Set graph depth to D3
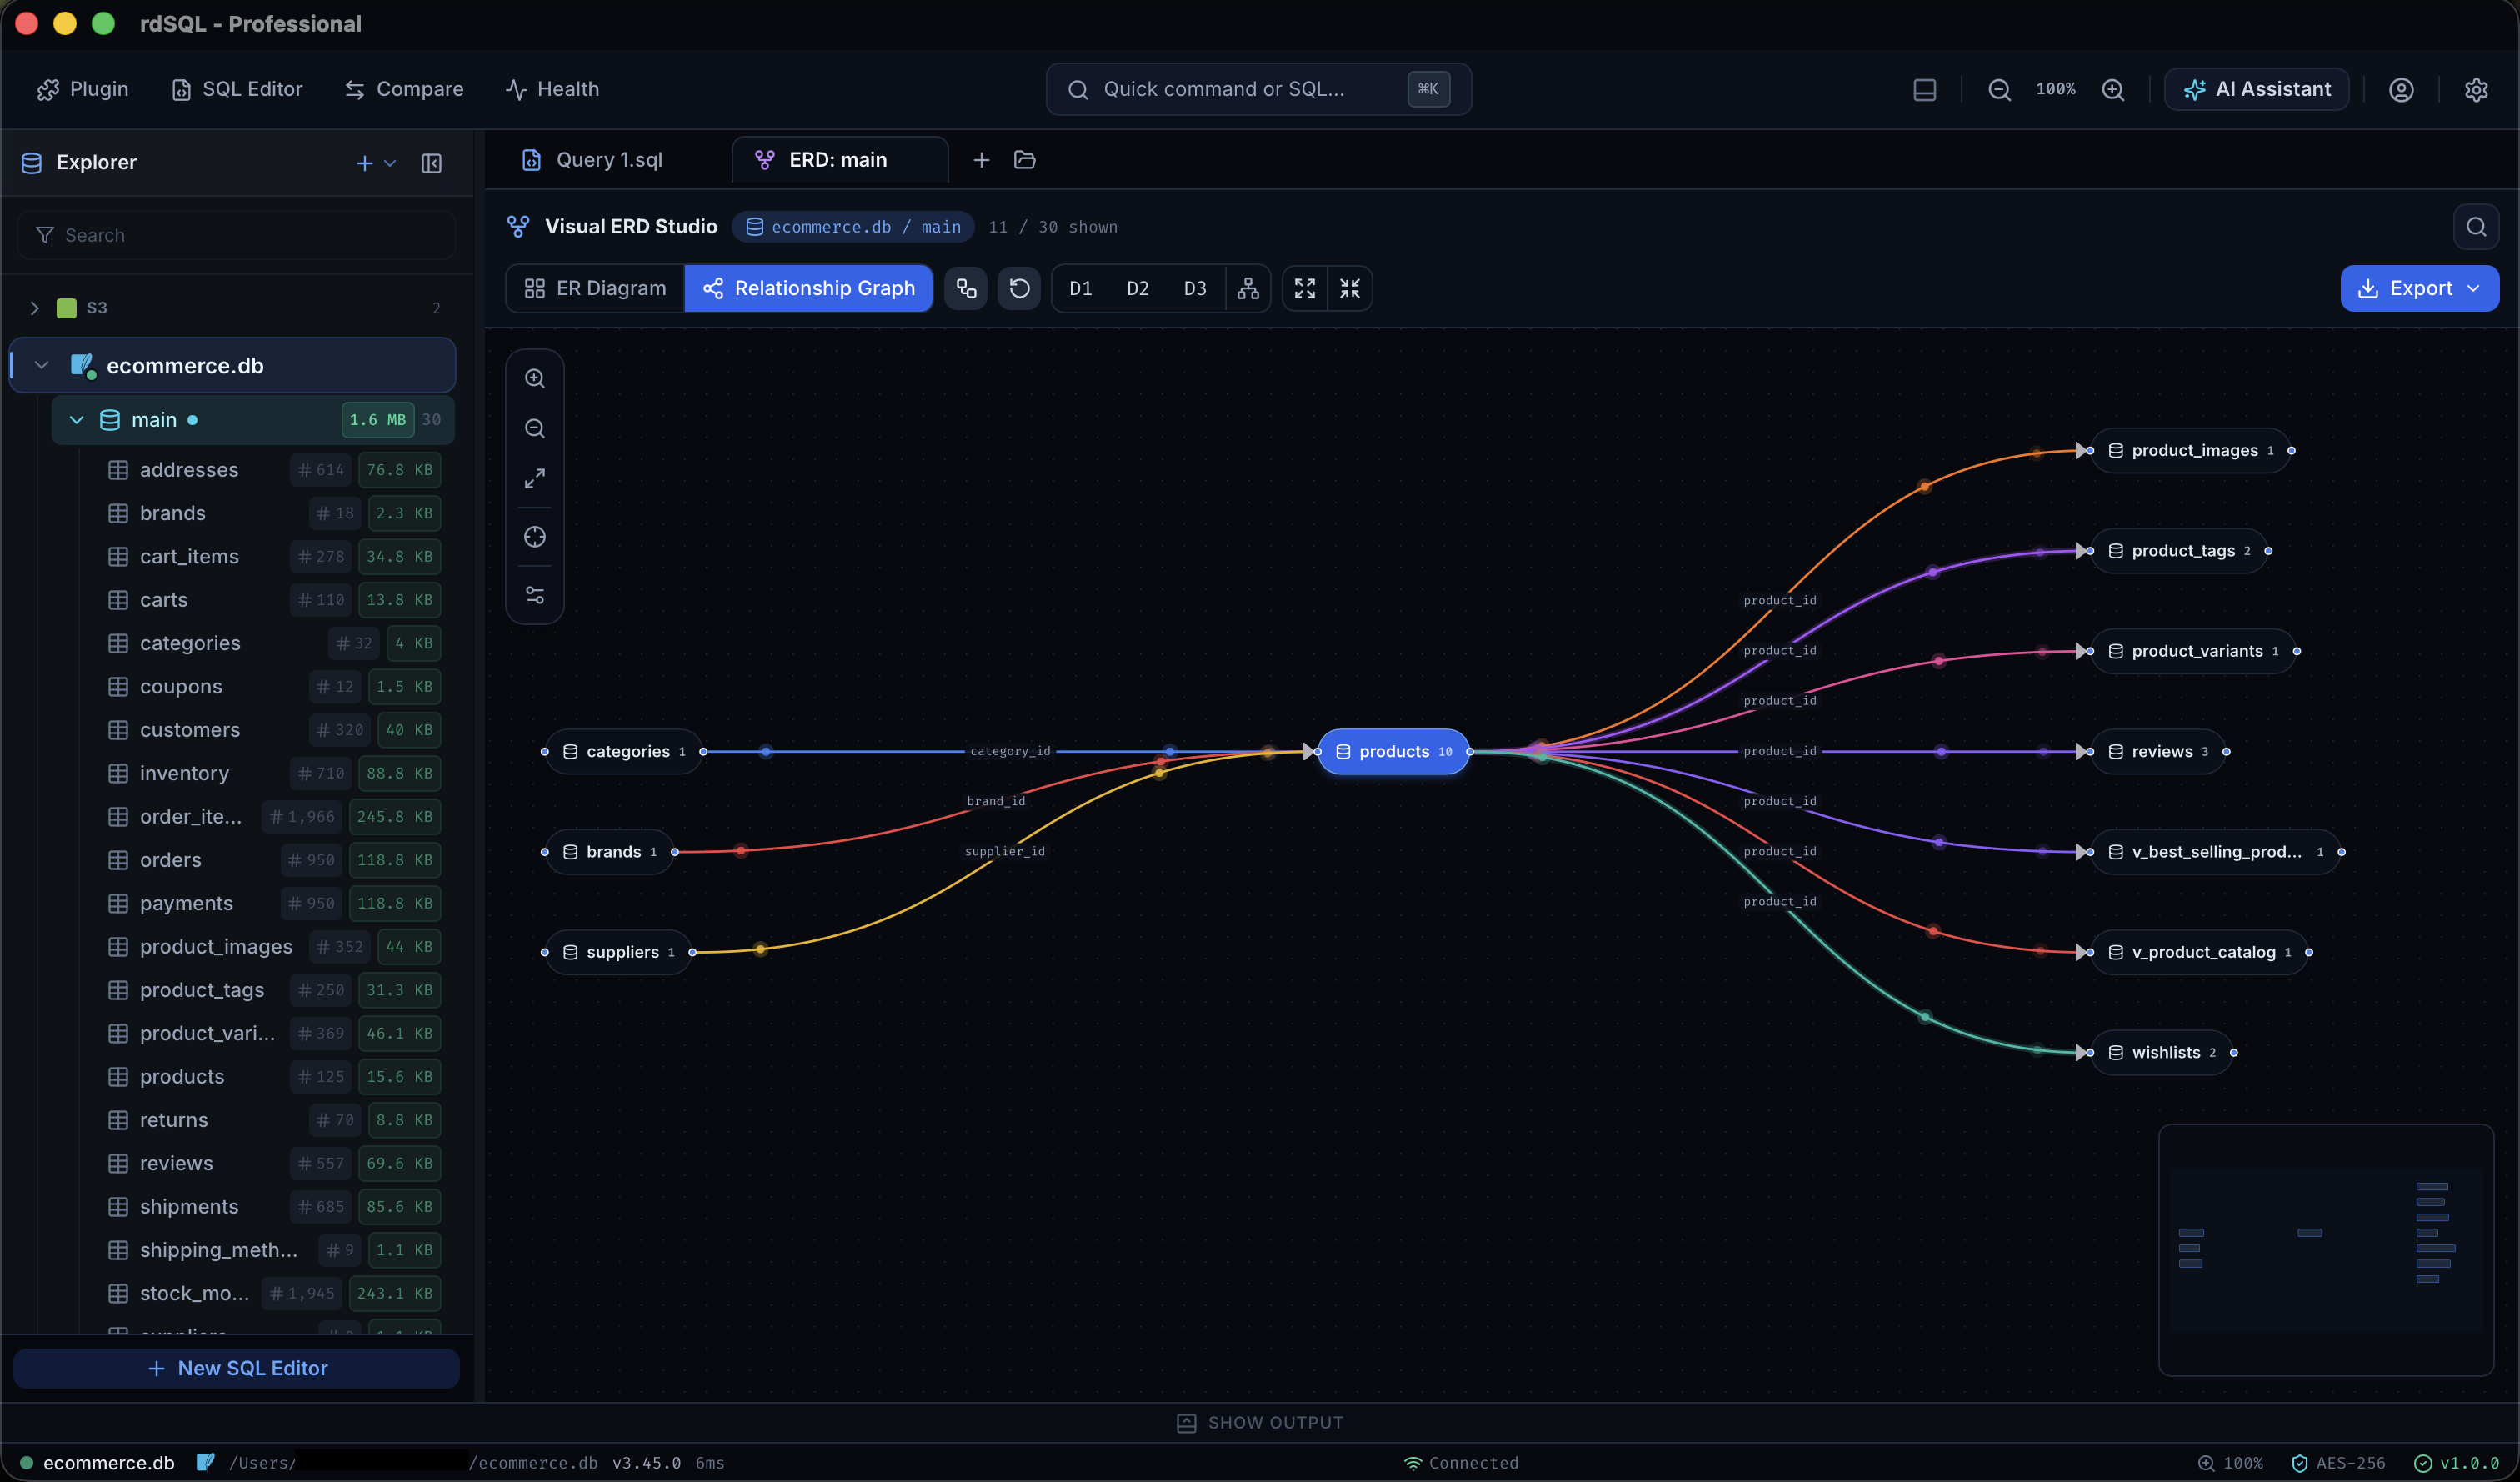2520x1482 pixels. [1194, 288]
